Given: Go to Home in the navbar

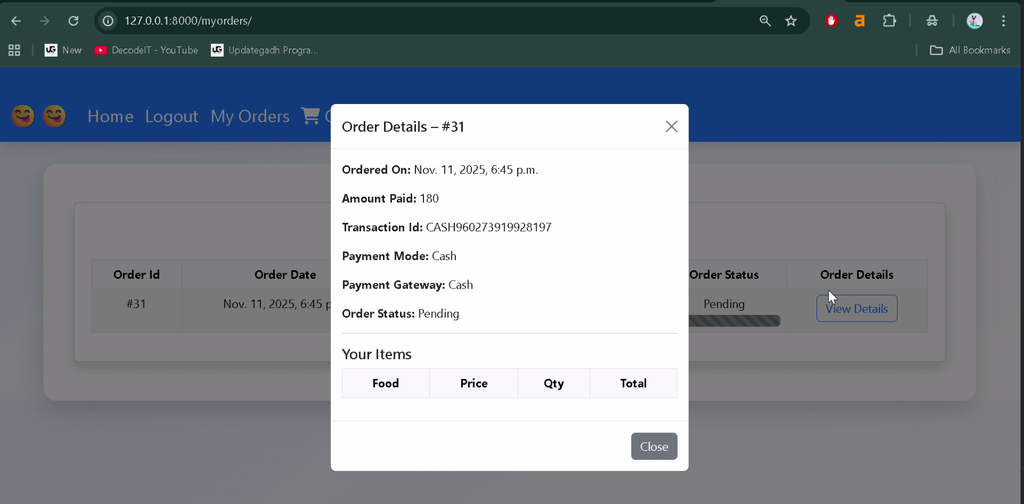Looking at the screenshot, I should tap(110, 116).
